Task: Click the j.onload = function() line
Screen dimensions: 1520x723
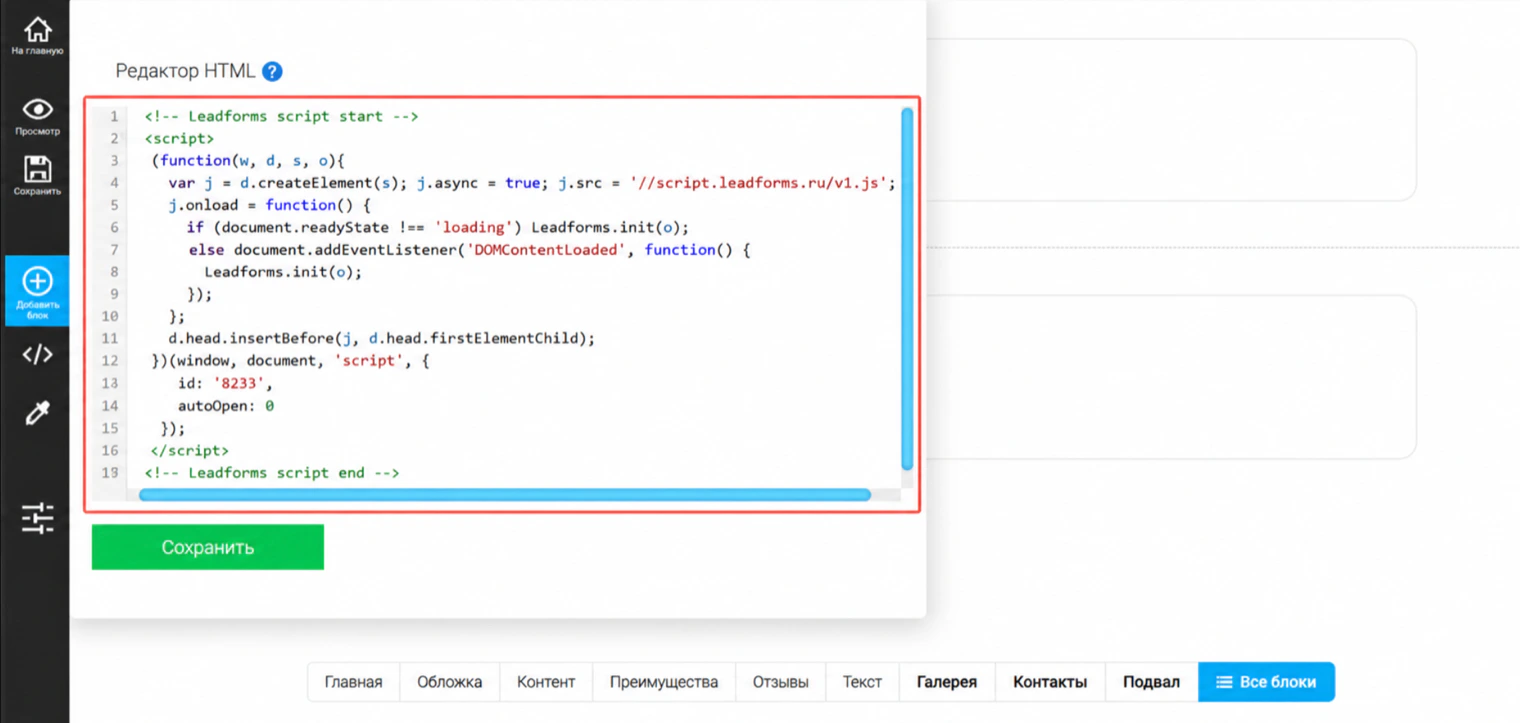Action: pyautogui.click(x=270, y=205)
